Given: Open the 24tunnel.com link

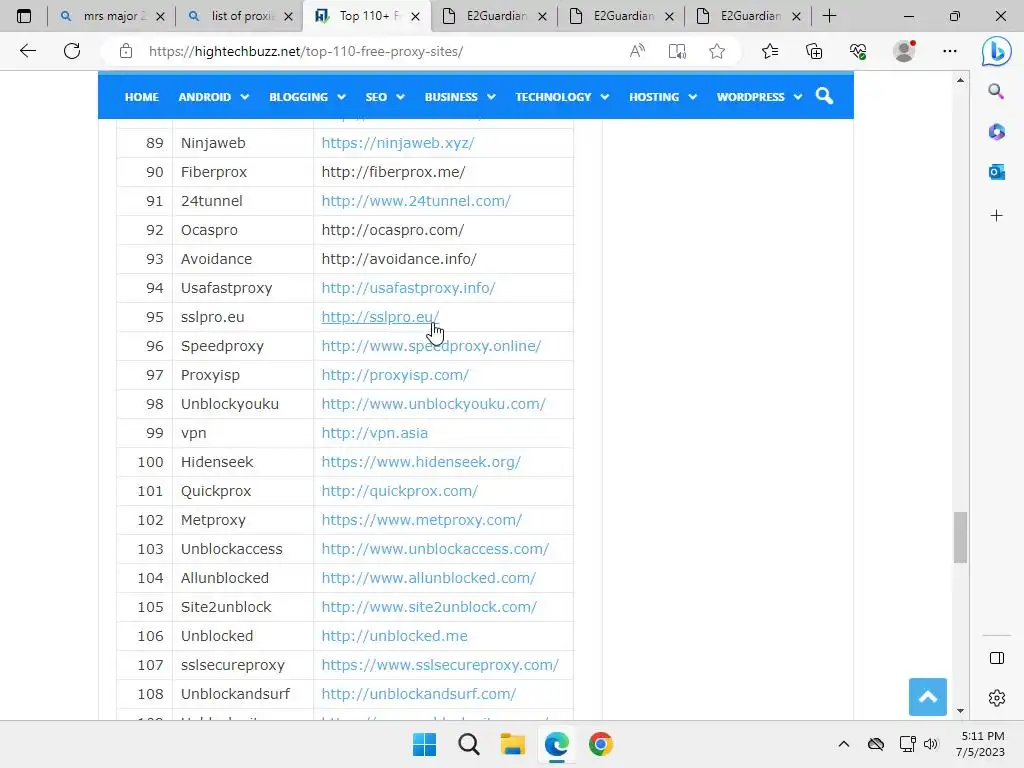Looking at the screenshot, I should coord(416,201).
